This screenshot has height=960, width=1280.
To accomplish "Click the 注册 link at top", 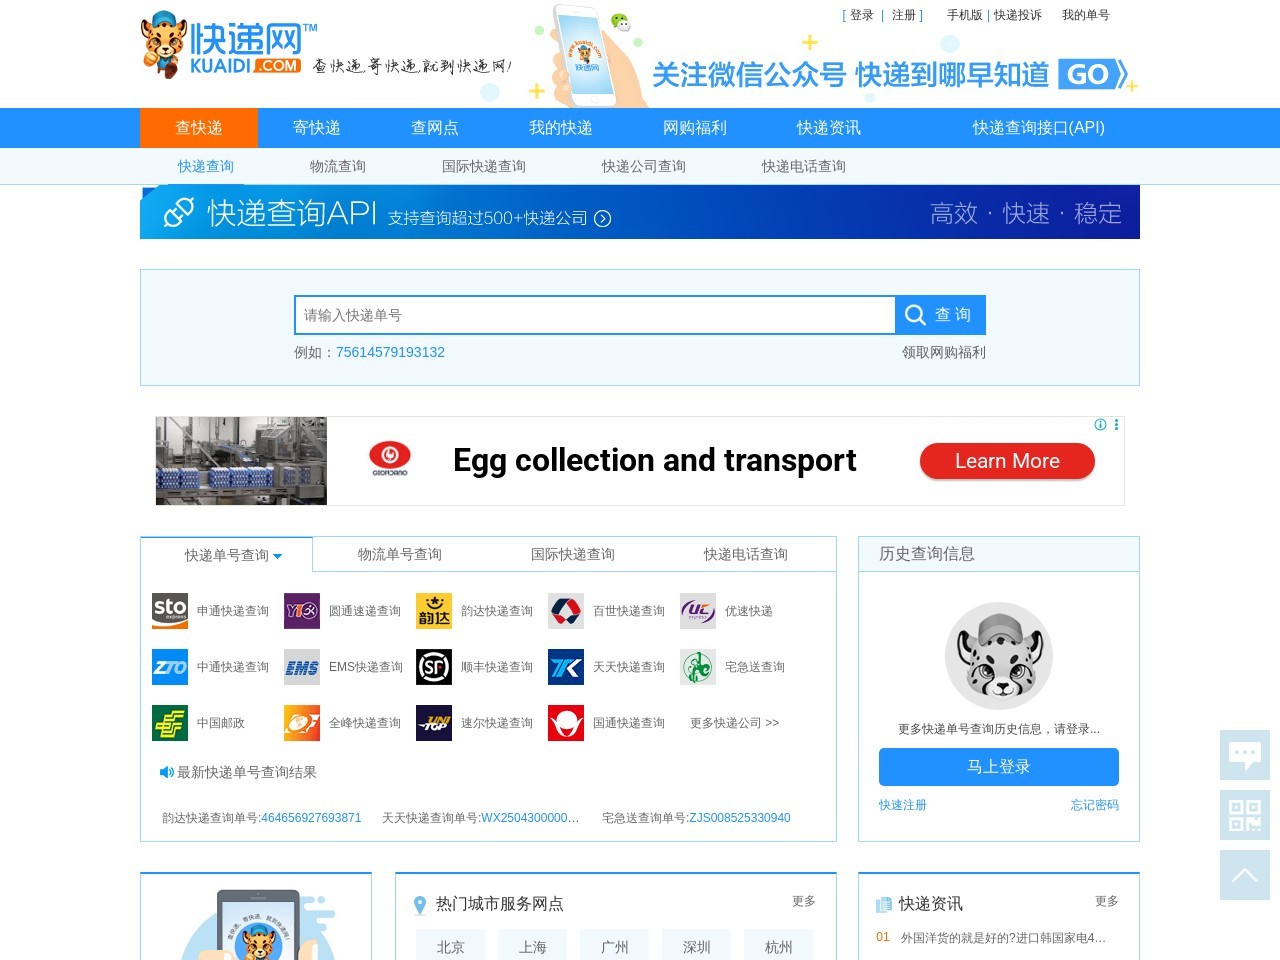I will [x=904, y=15].
